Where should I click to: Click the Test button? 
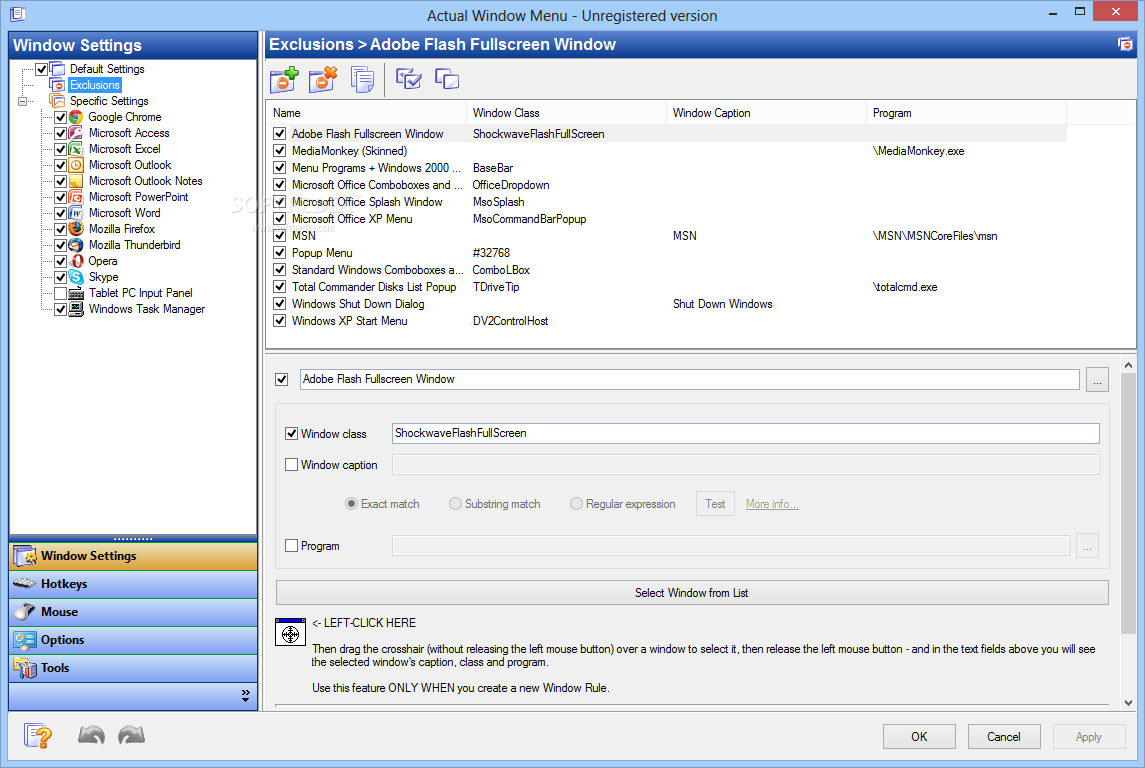pyautogui.click(x=715, y=504)
